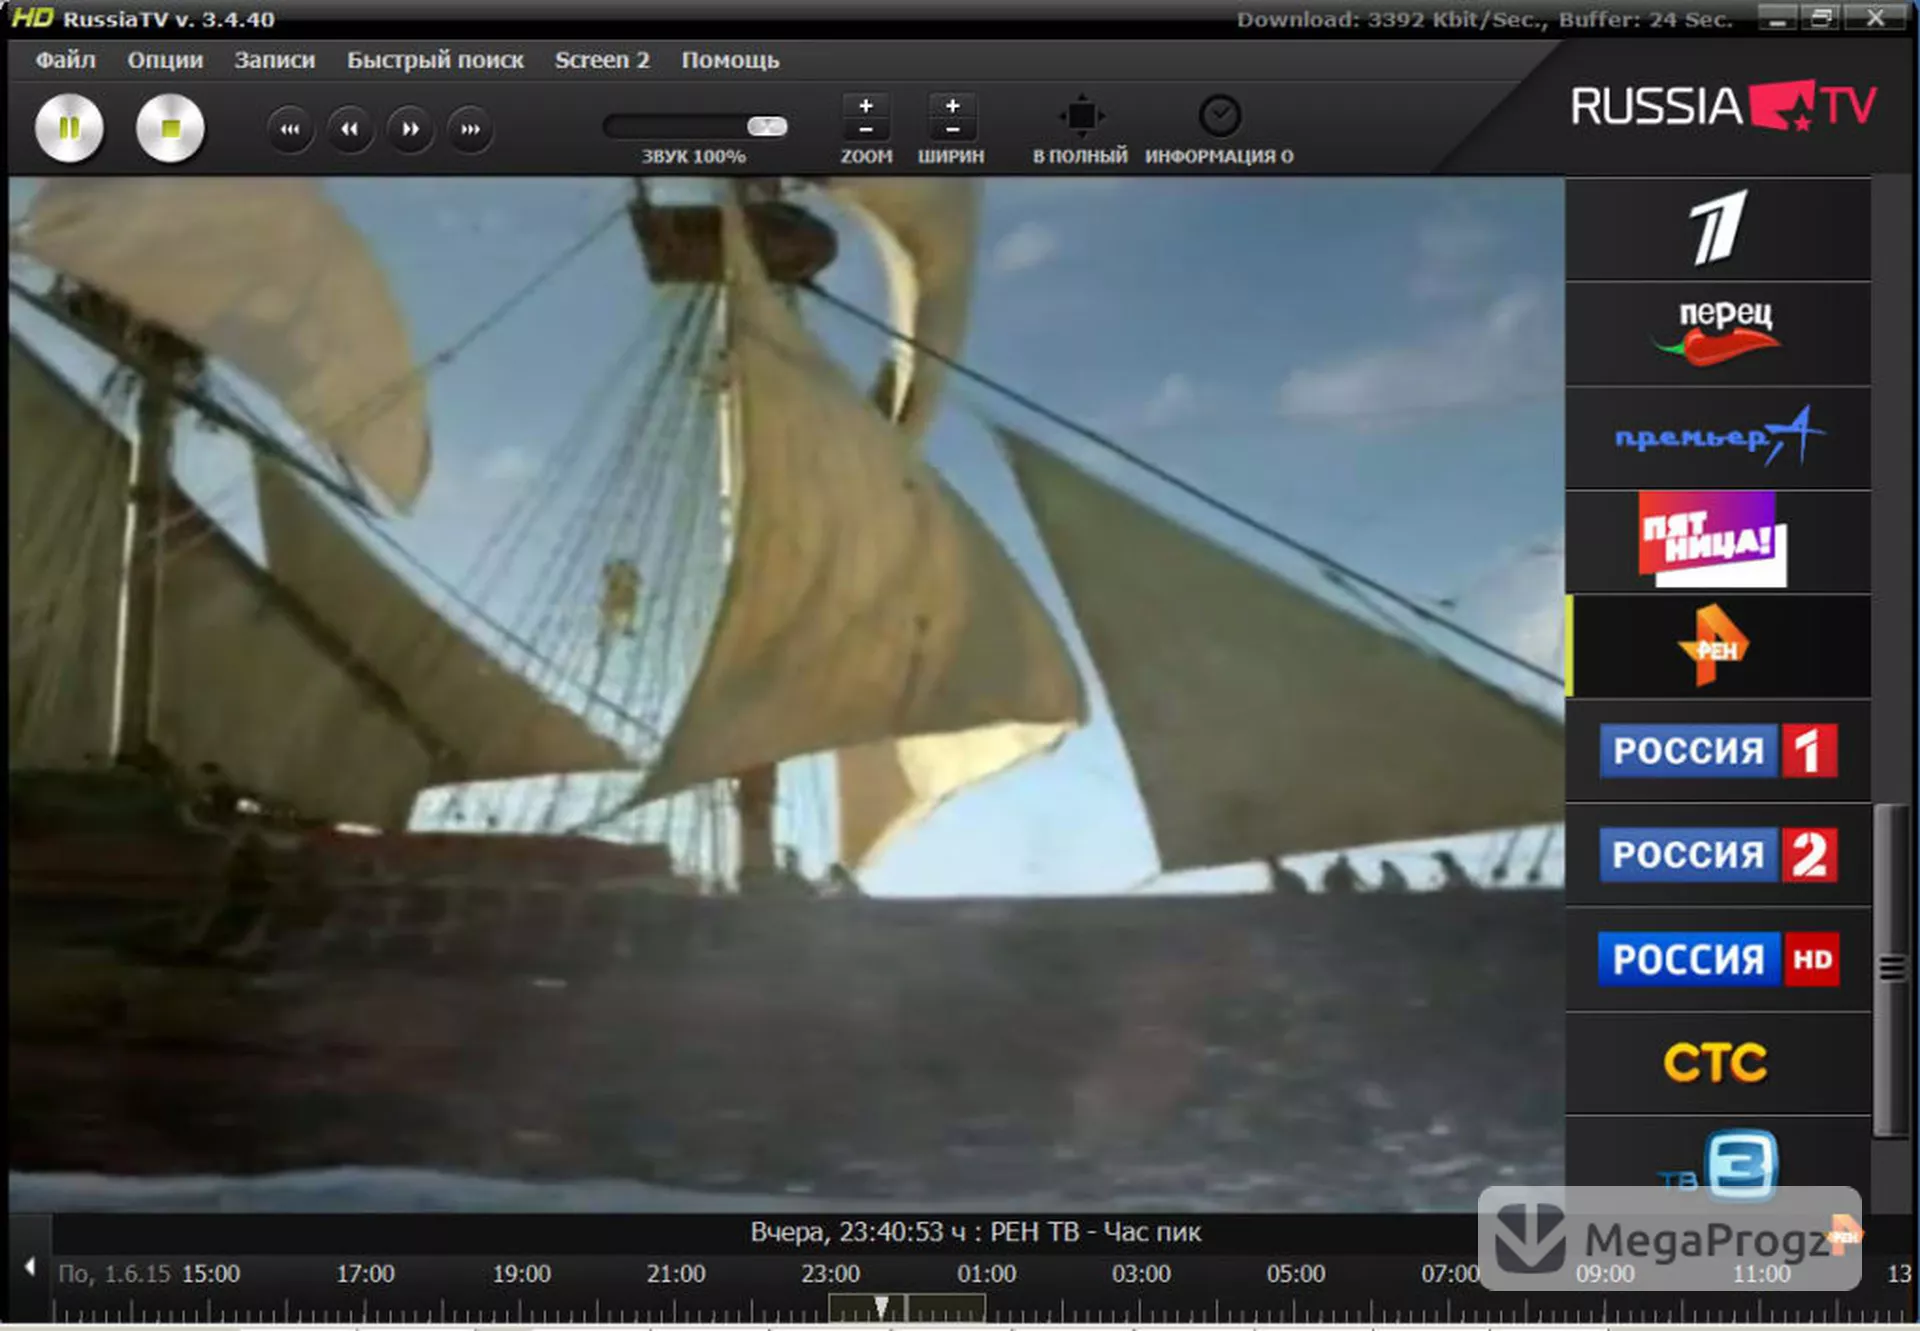
Task: Select the СТС channel
Action: click(x=1718, y=1063)
